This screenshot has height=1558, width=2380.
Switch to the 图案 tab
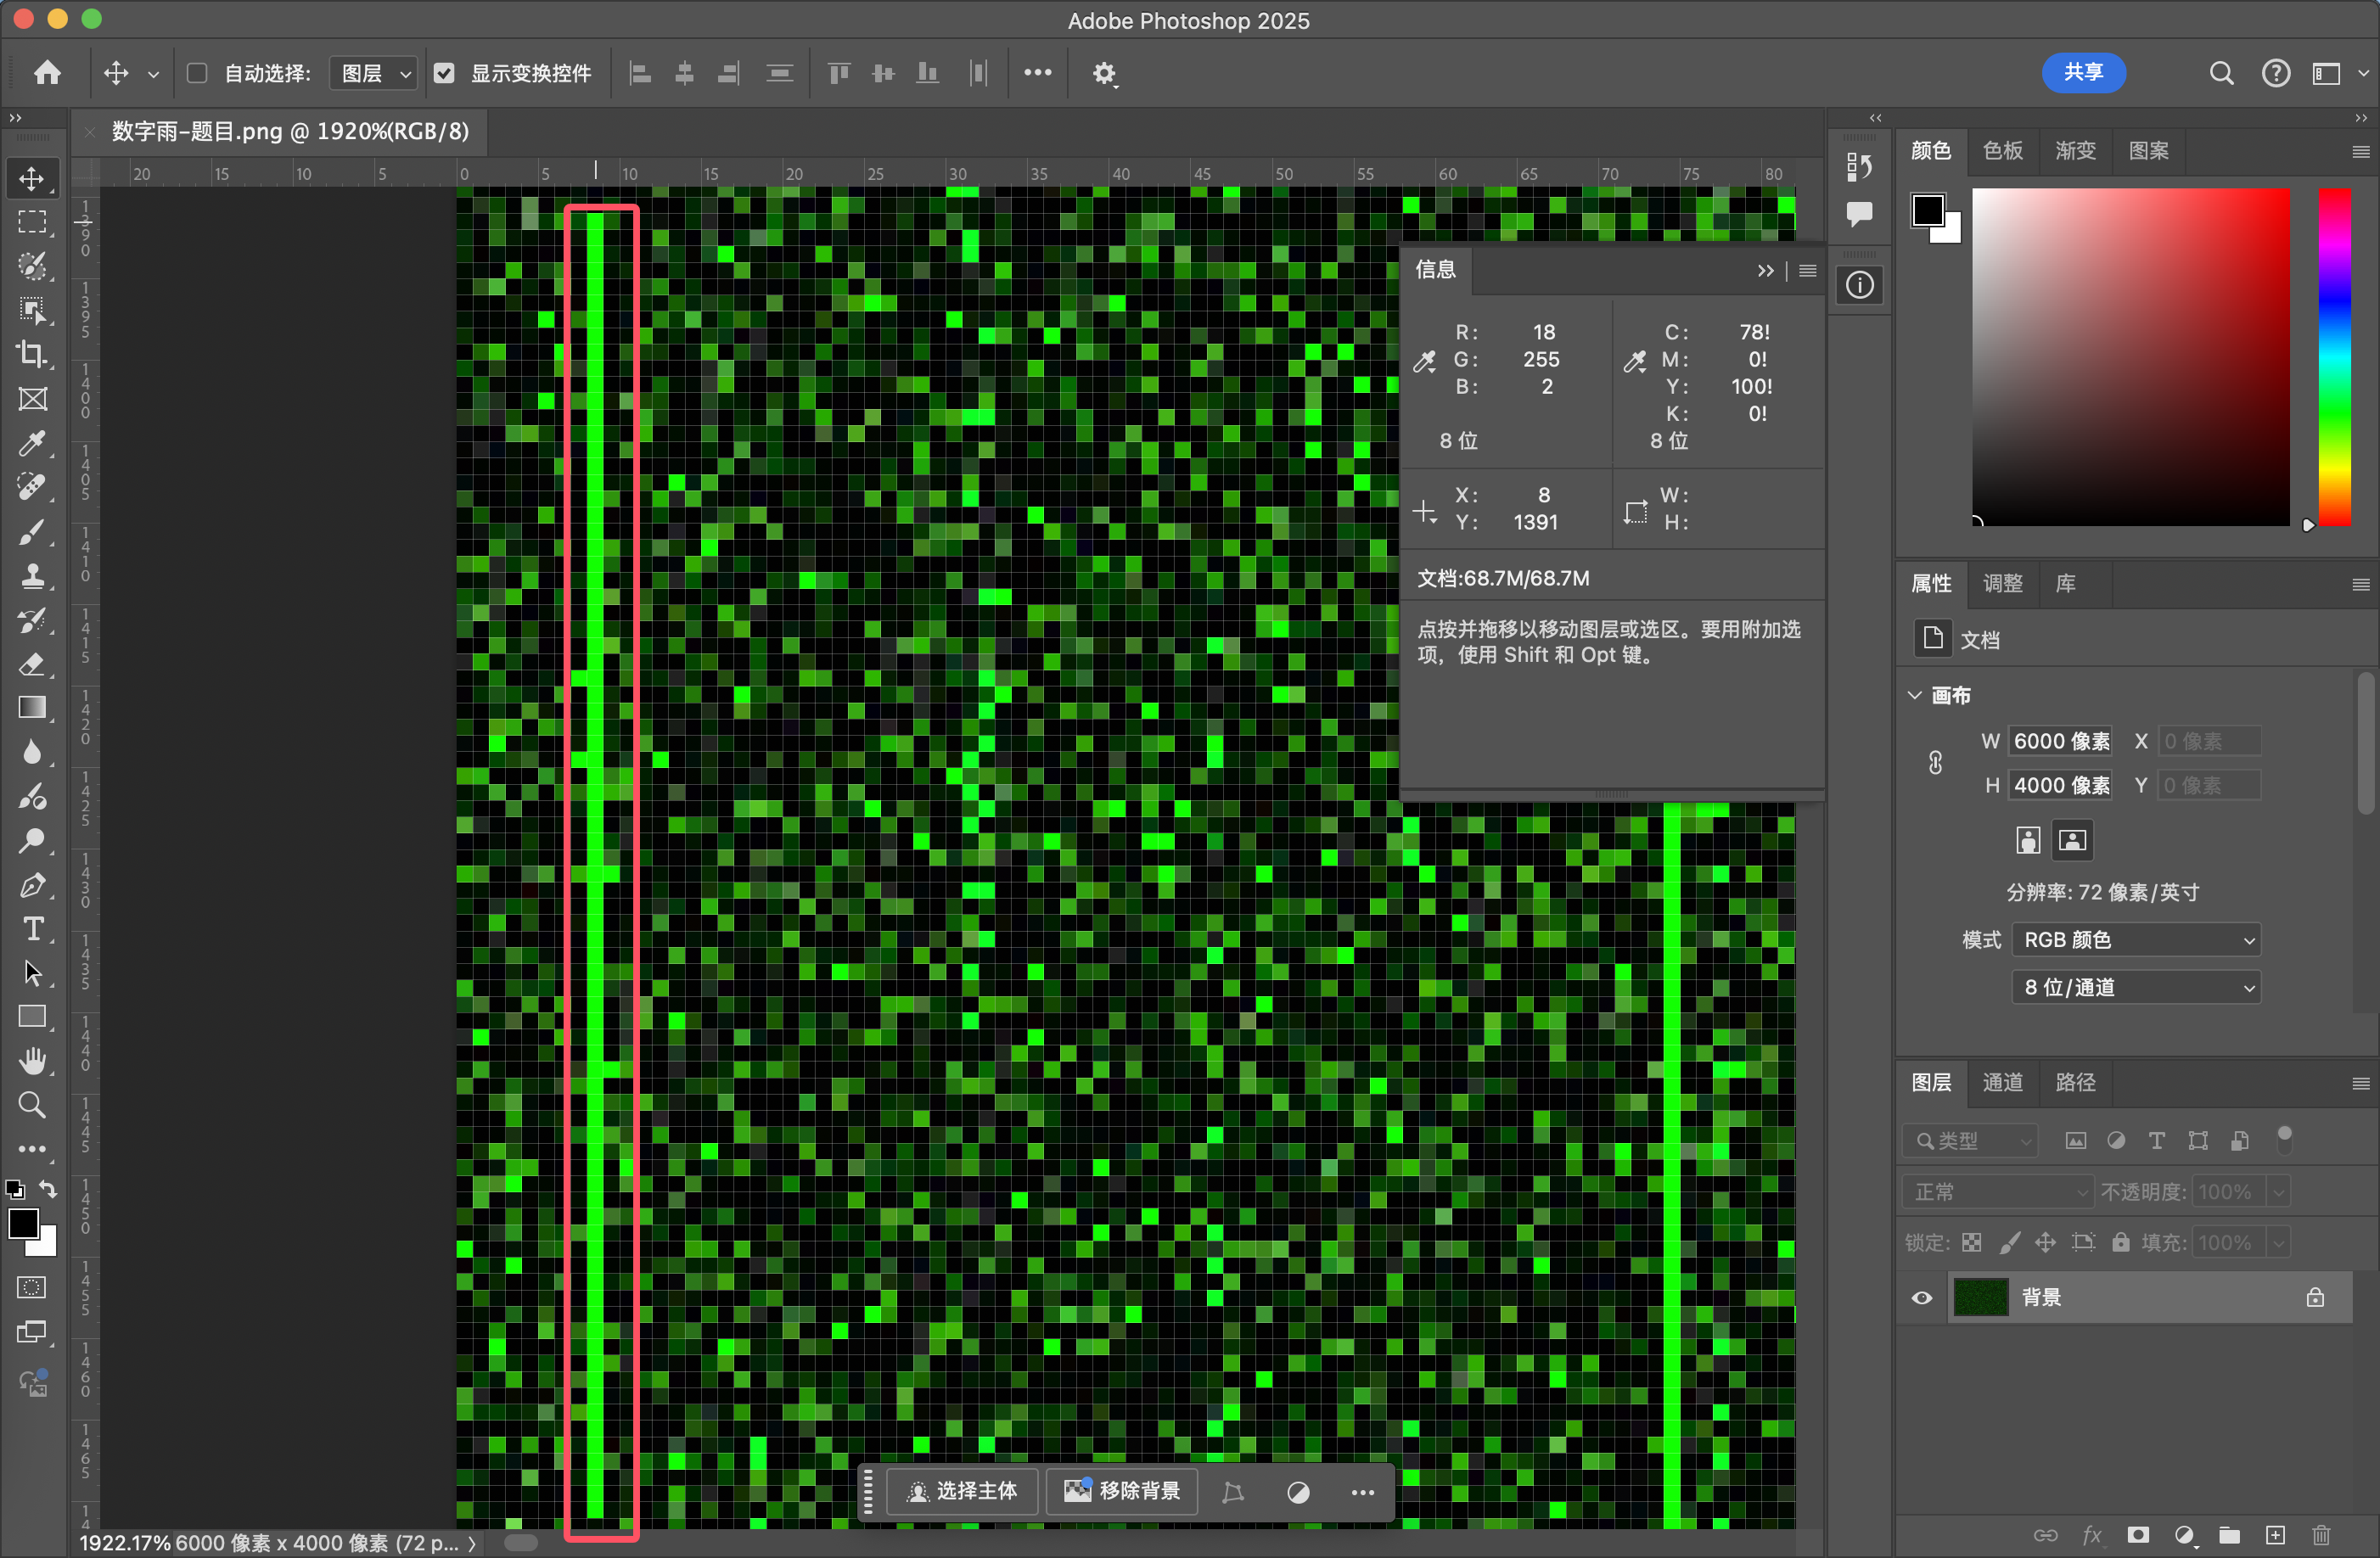(2148, 150)
